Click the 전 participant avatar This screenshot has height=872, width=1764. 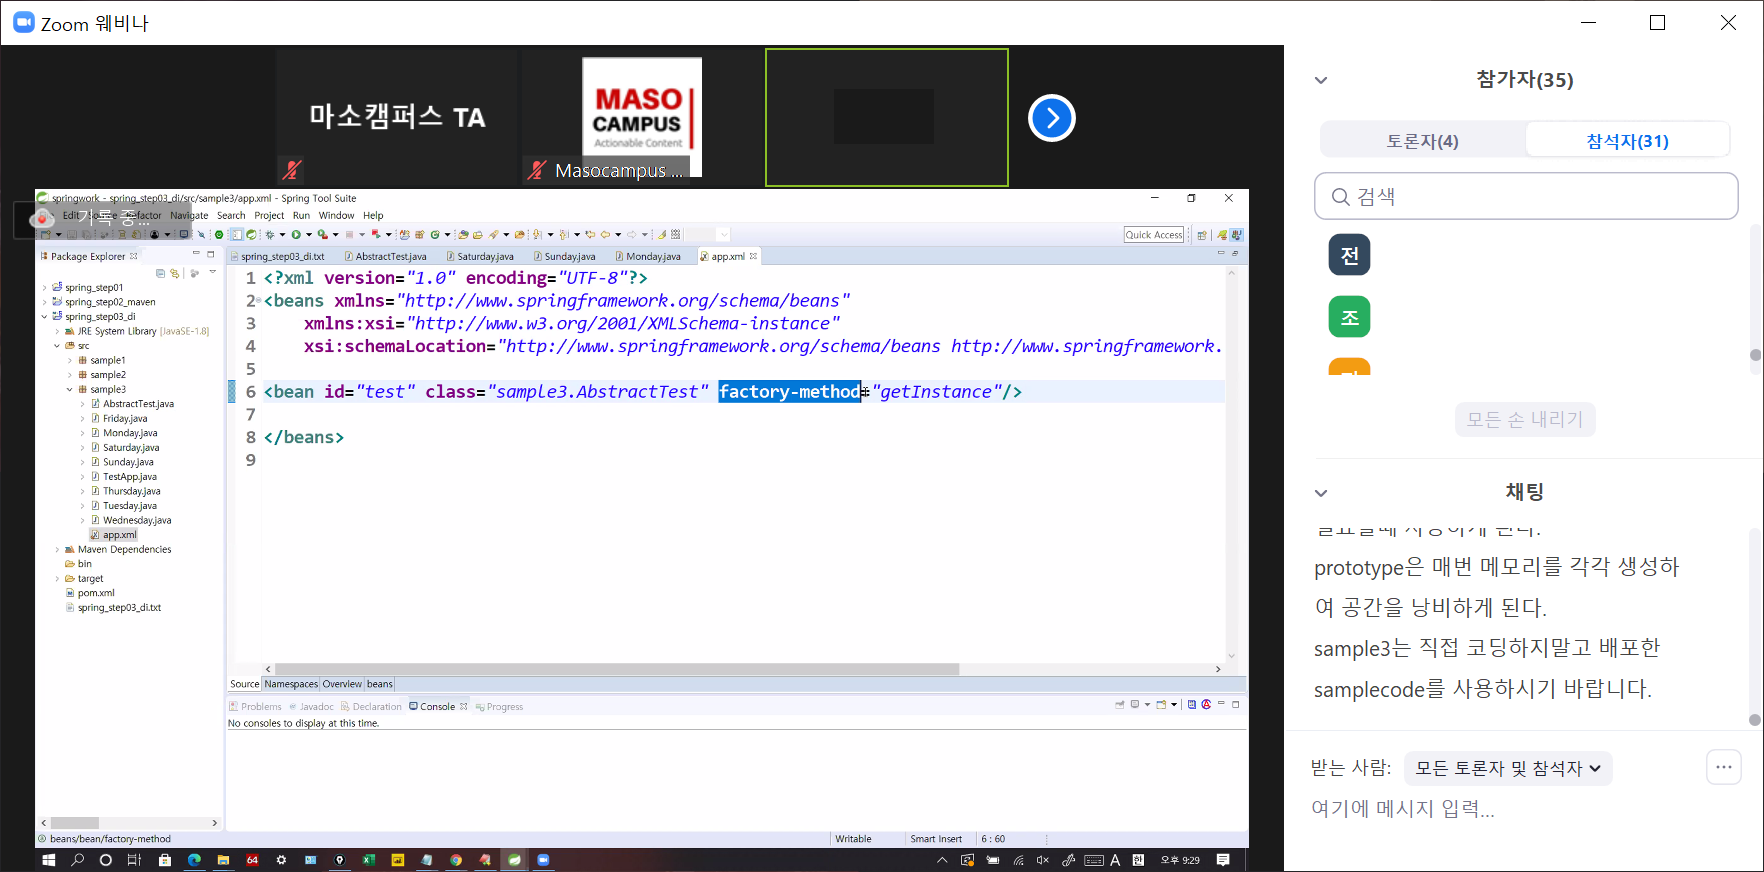tap(1349, 255)
